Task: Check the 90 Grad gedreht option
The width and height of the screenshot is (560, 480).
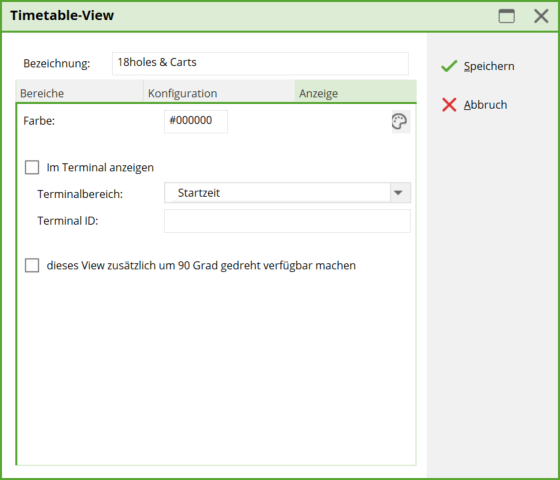Action: pos(32,265)
